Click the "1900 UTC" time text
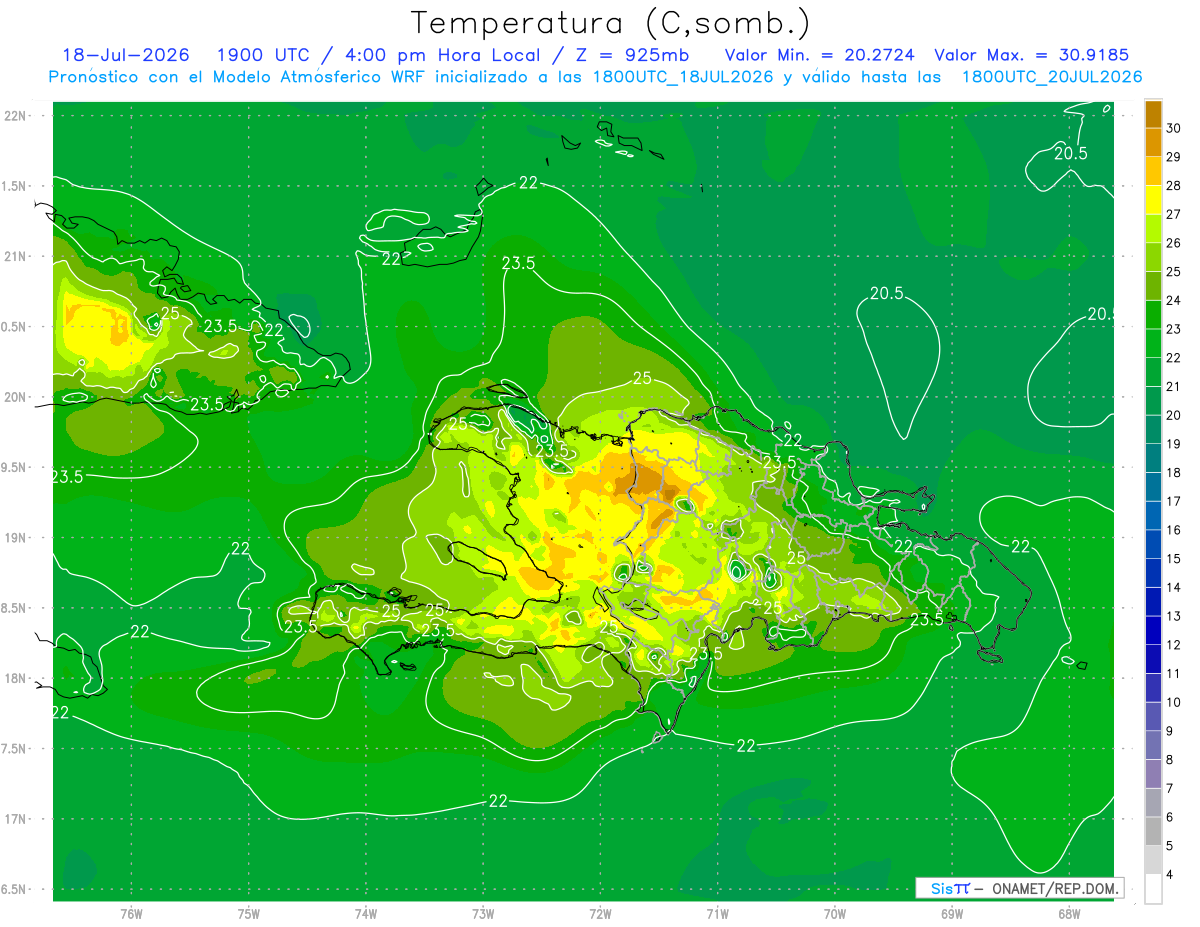This screenshot has width=1200, height=927. [x=262, y=55]
